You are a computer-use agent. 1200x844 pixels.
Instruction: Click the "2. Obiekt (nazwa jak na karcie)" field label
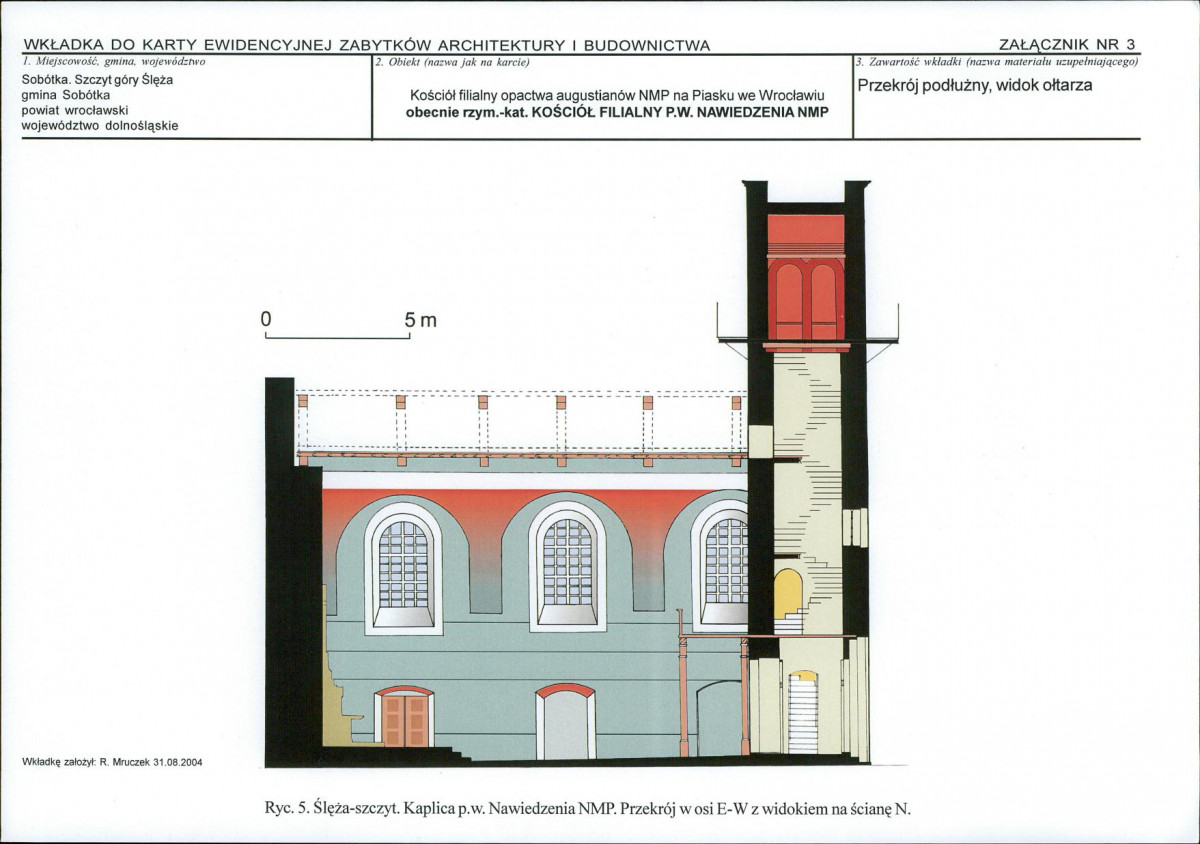coord(451,62)
